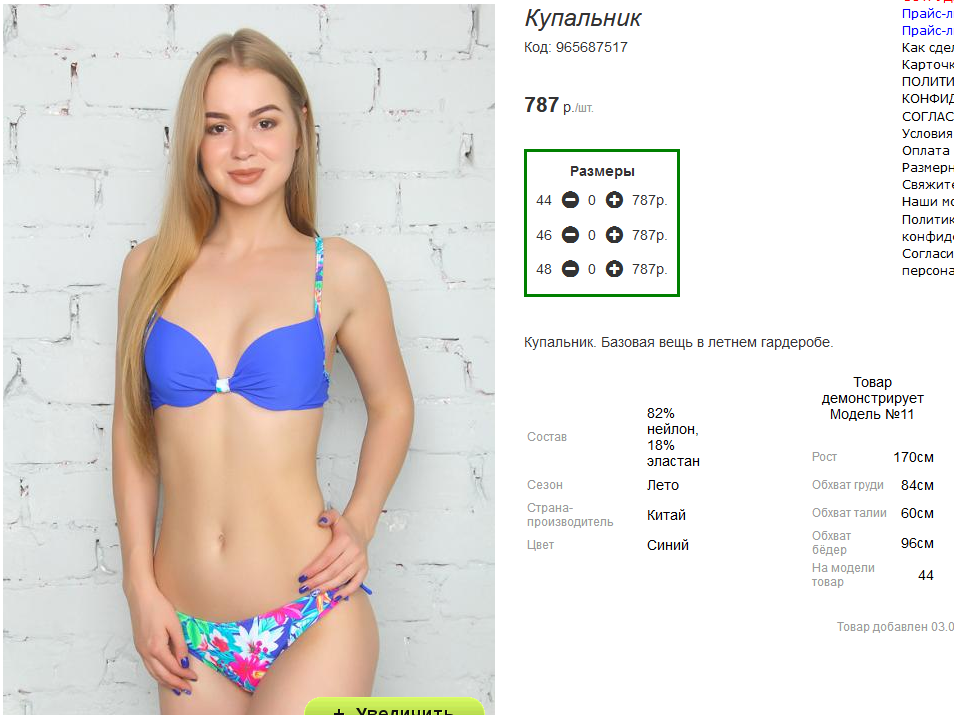954x715 pixels.
Task: Open the Условия sidebar link
Action: (927, 133)
